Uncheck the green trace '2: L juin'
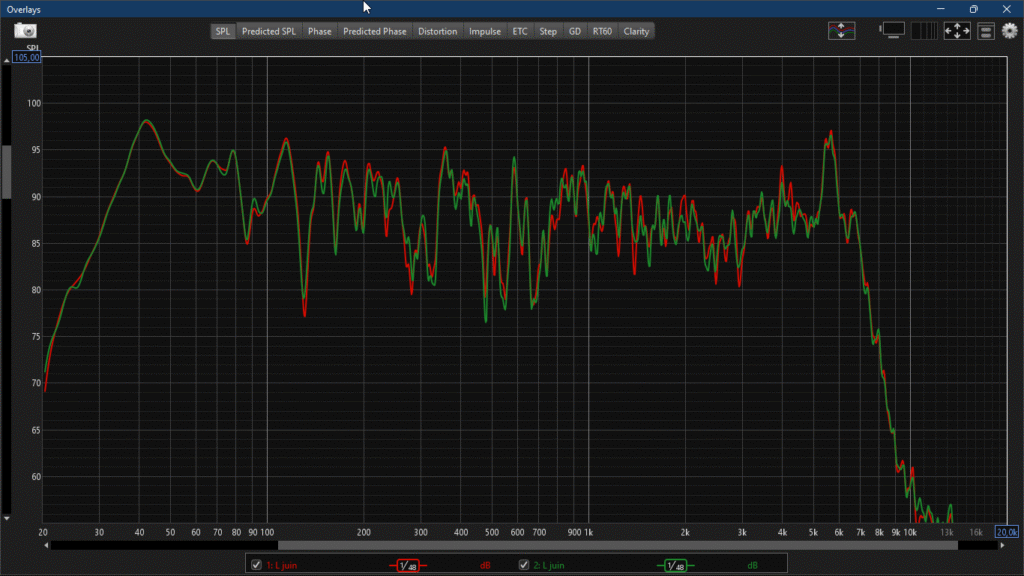Screen dimensions: 1024x576 [x=524, y=565]
